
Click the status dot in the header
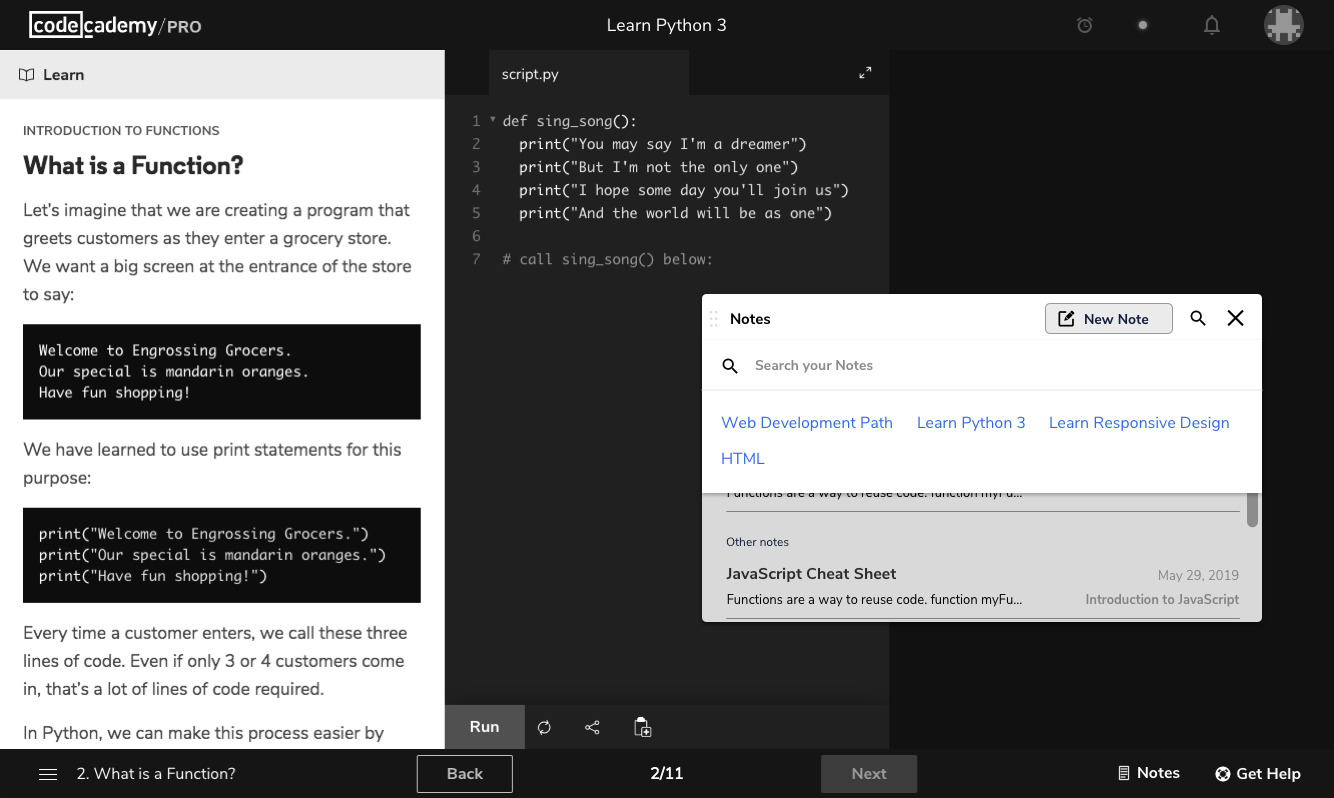[1143, 26]
